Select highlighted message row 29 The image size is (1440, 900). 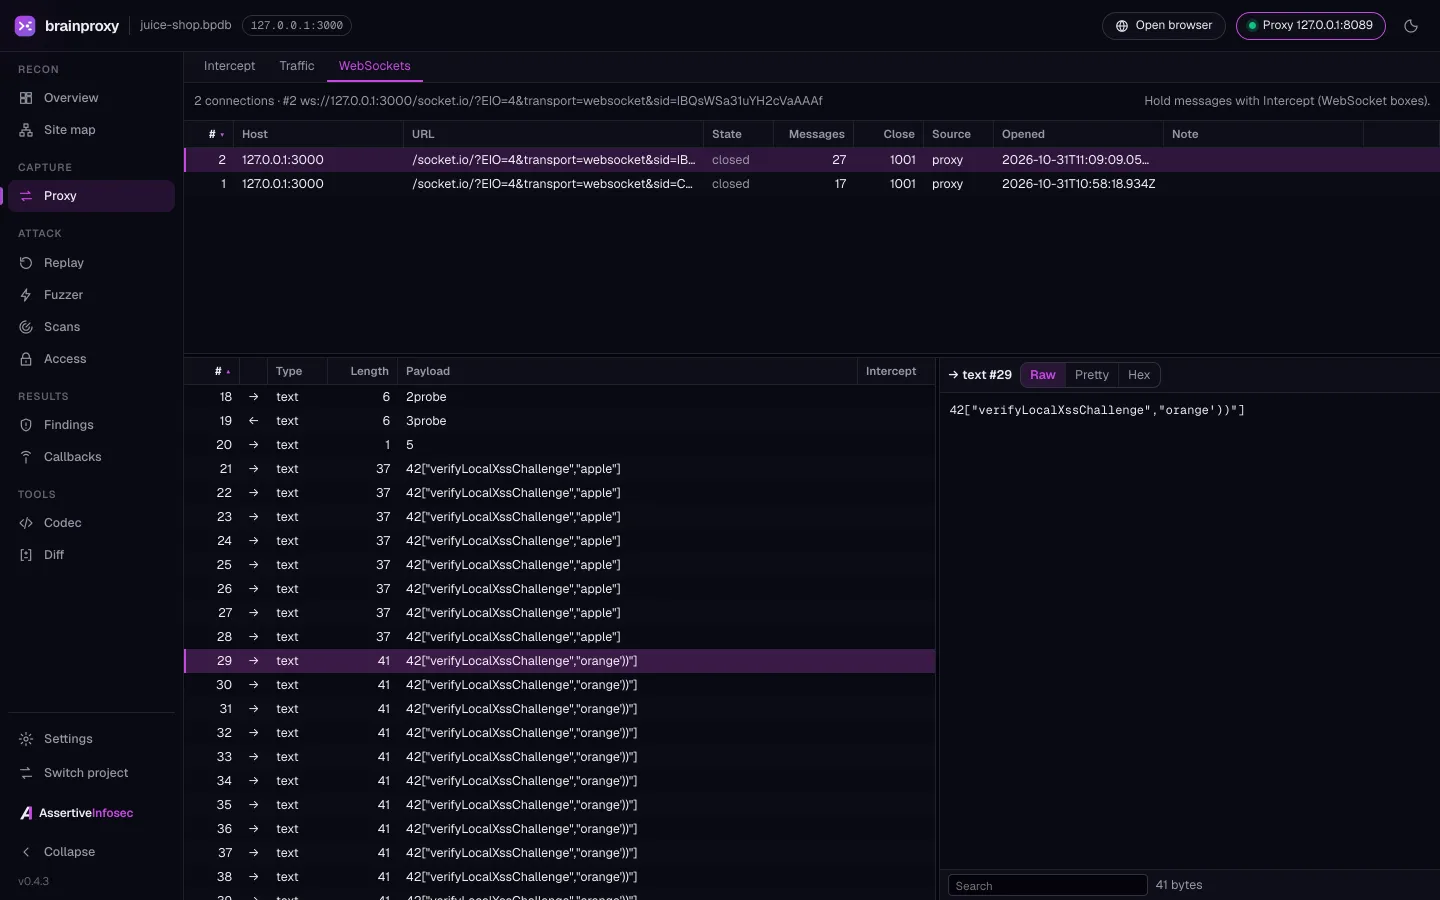tap(559, 661)
